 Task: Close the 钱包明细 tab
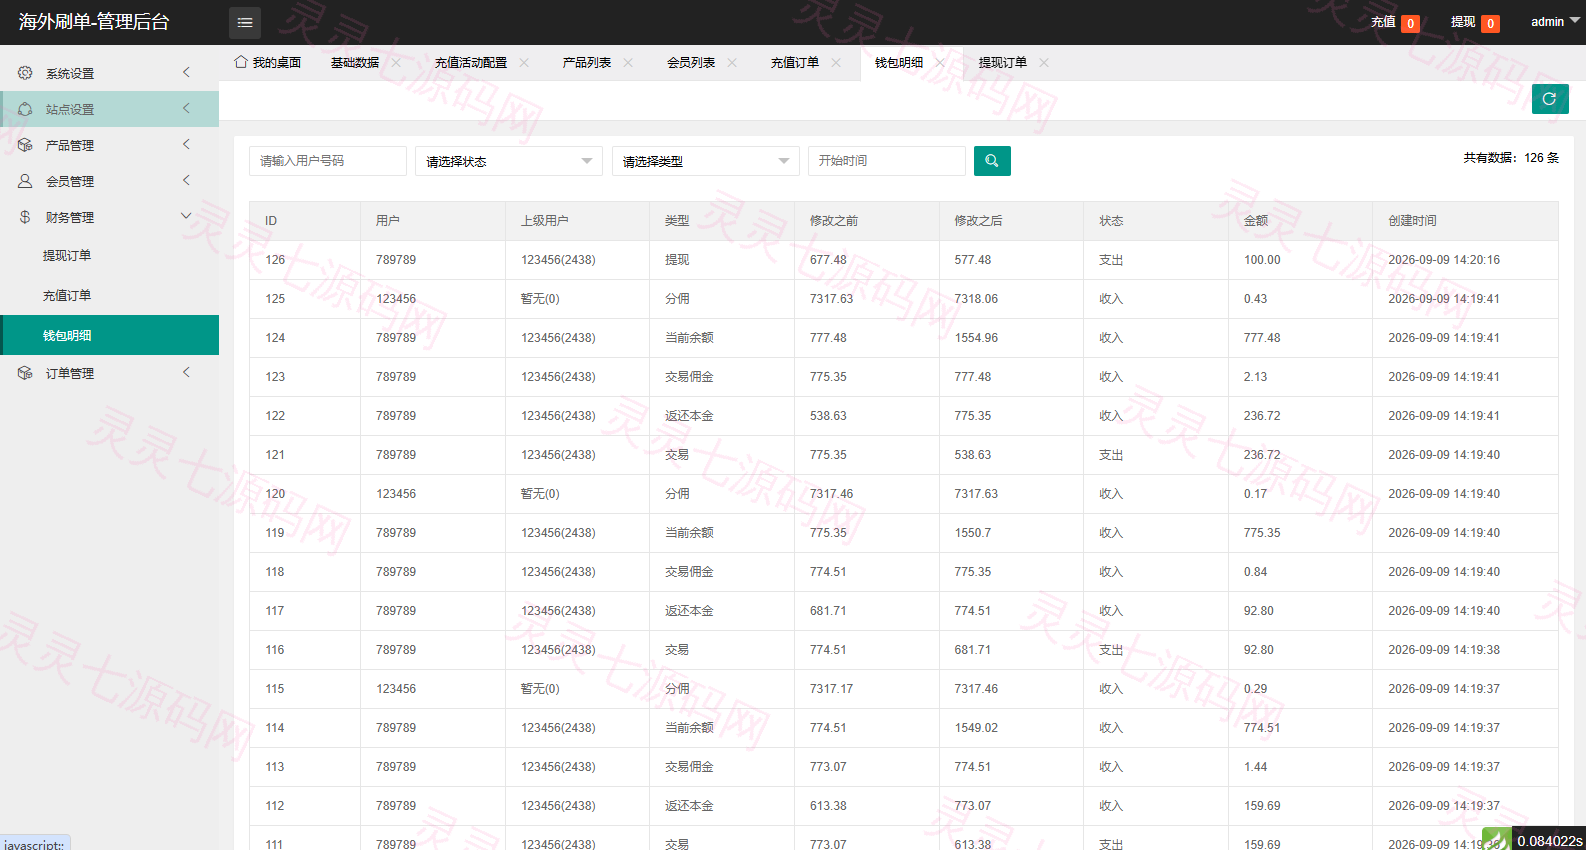point(940,62)
